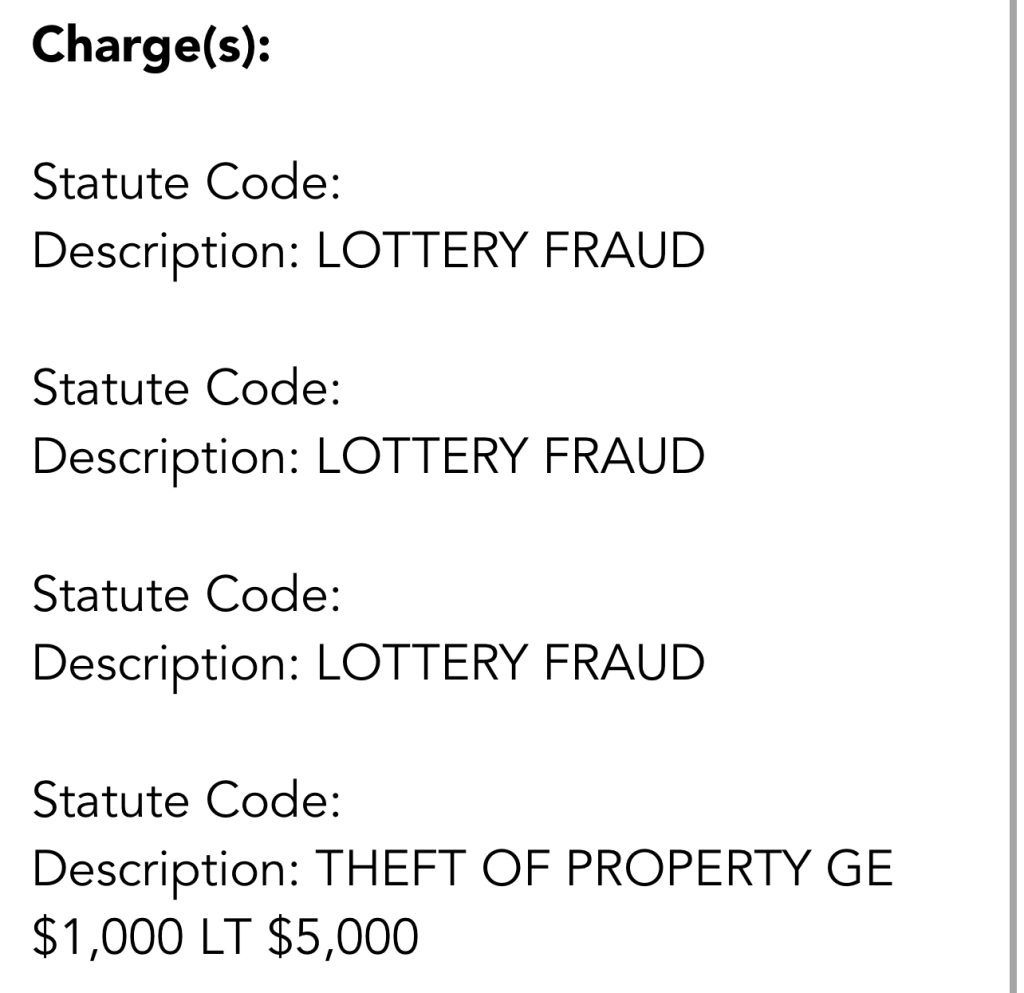Click the first "LOTTERY FRAUD" charge text

click(510, 251)
